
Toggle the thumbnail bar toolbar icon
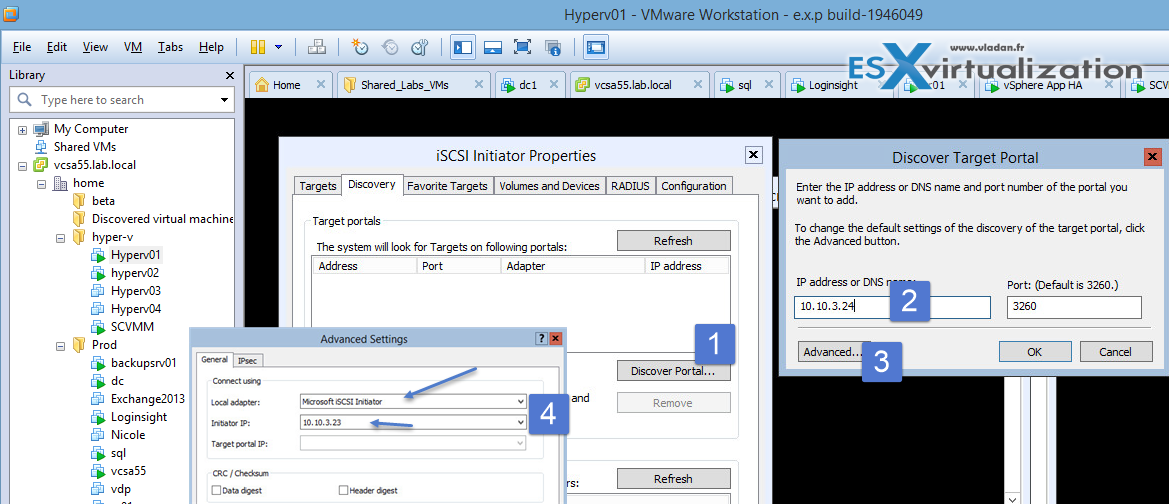(x=493, y=47)
